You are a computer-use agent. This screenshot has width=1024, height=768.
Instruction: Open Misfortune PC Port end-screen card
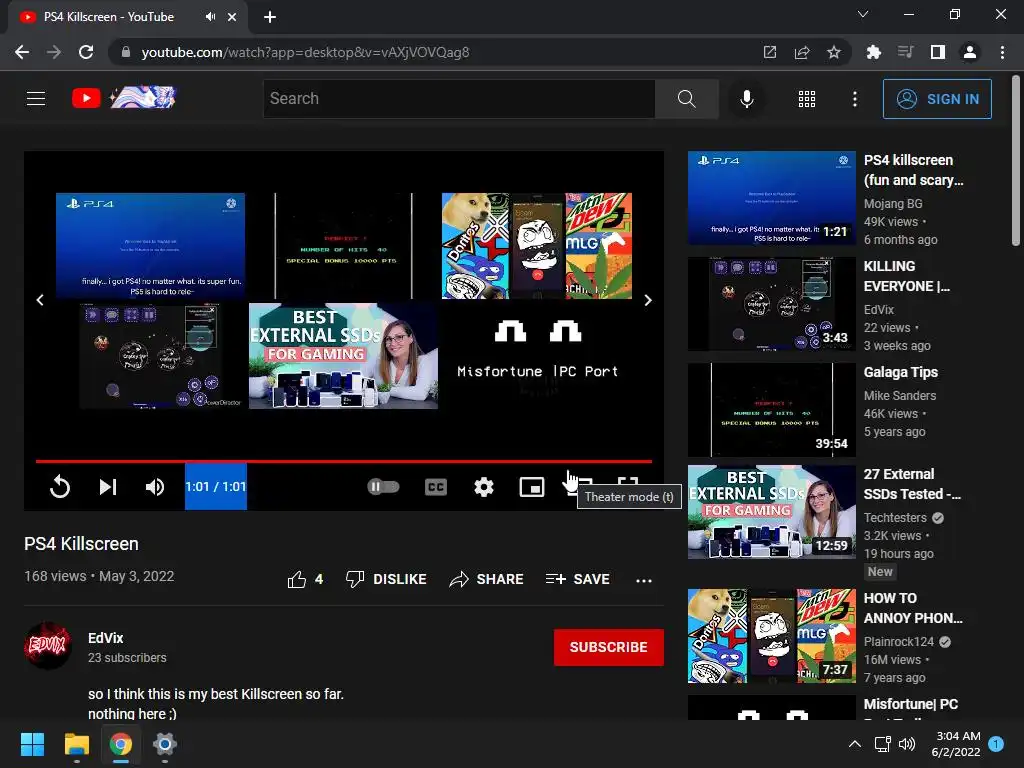[x=537, y=355]
